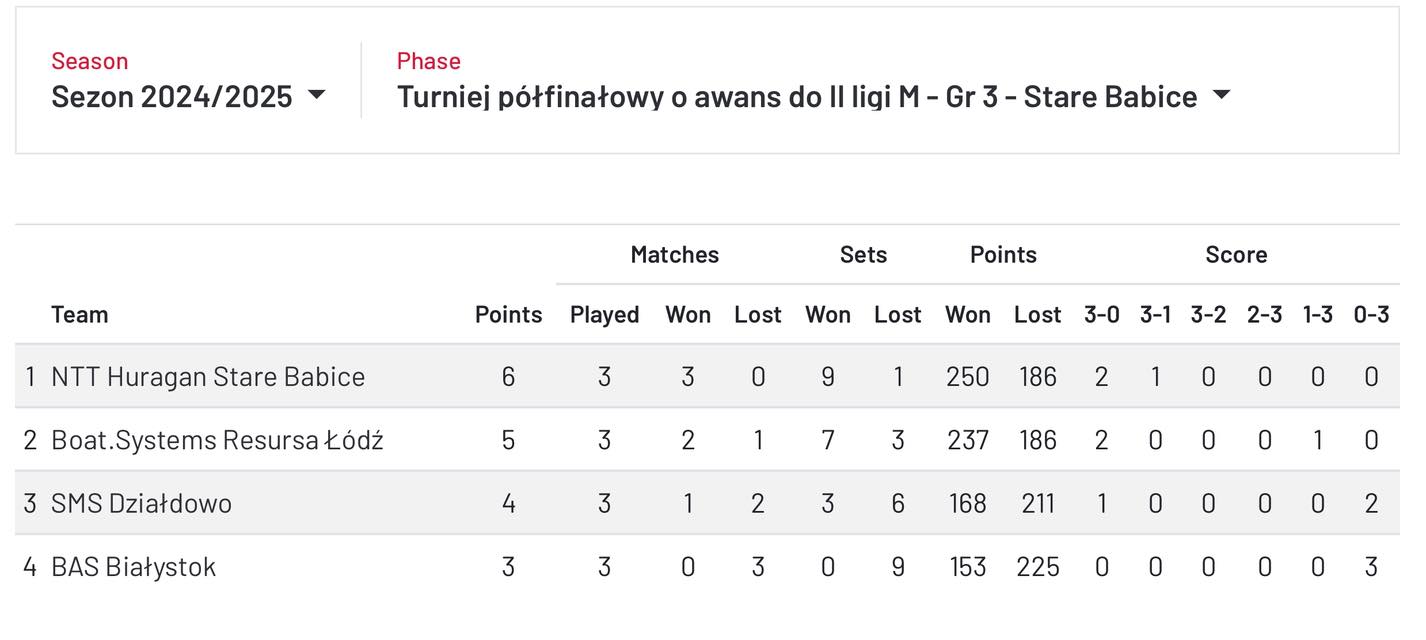Click the Season label
Screen dimensions: 1426x640
(90, 61)
